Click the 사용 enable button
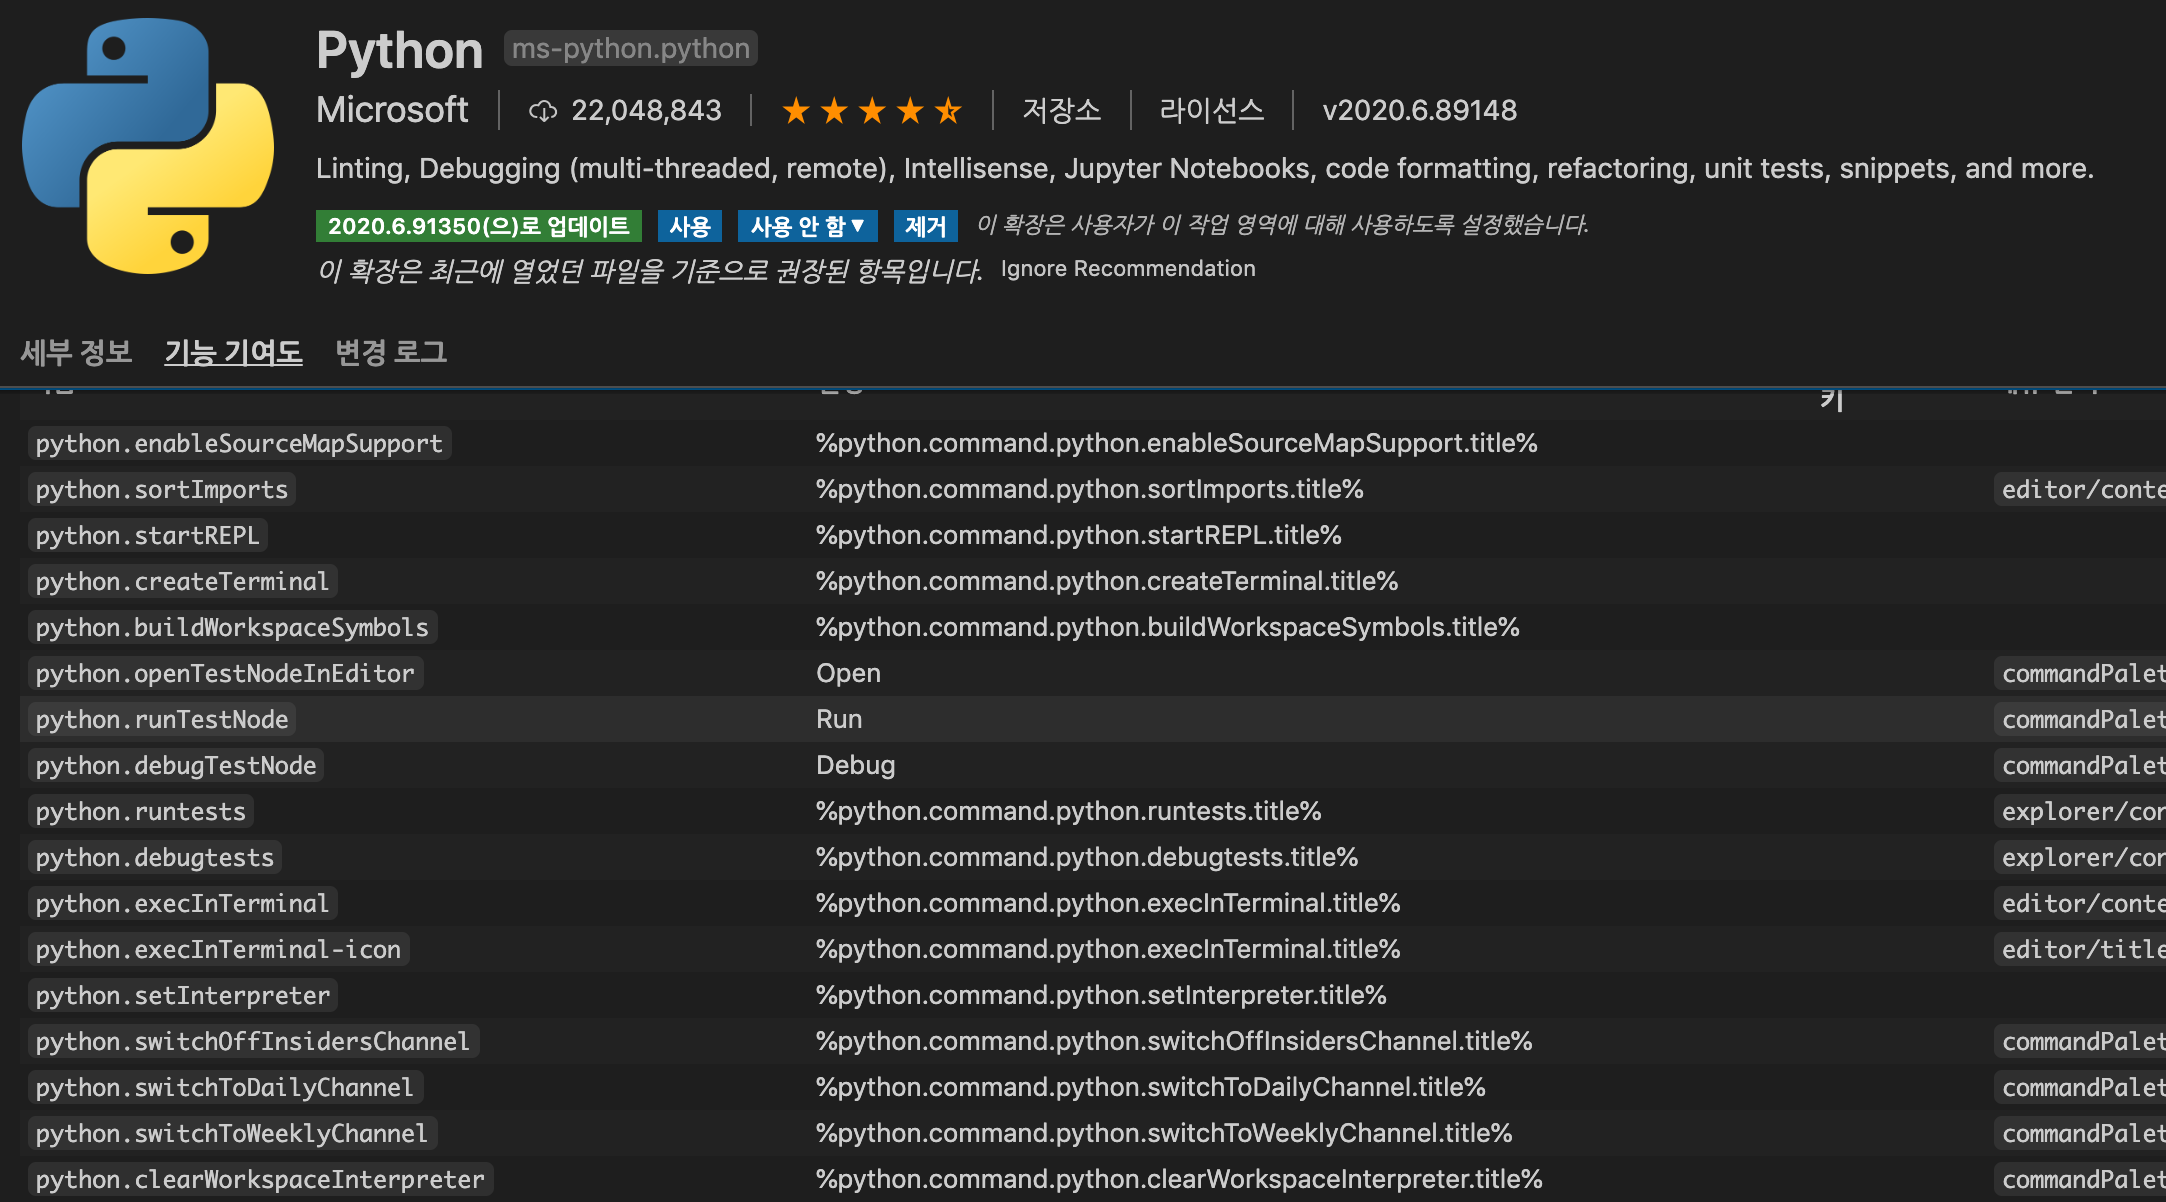This screenshot has width=2166, height=1202. (691, 226)
